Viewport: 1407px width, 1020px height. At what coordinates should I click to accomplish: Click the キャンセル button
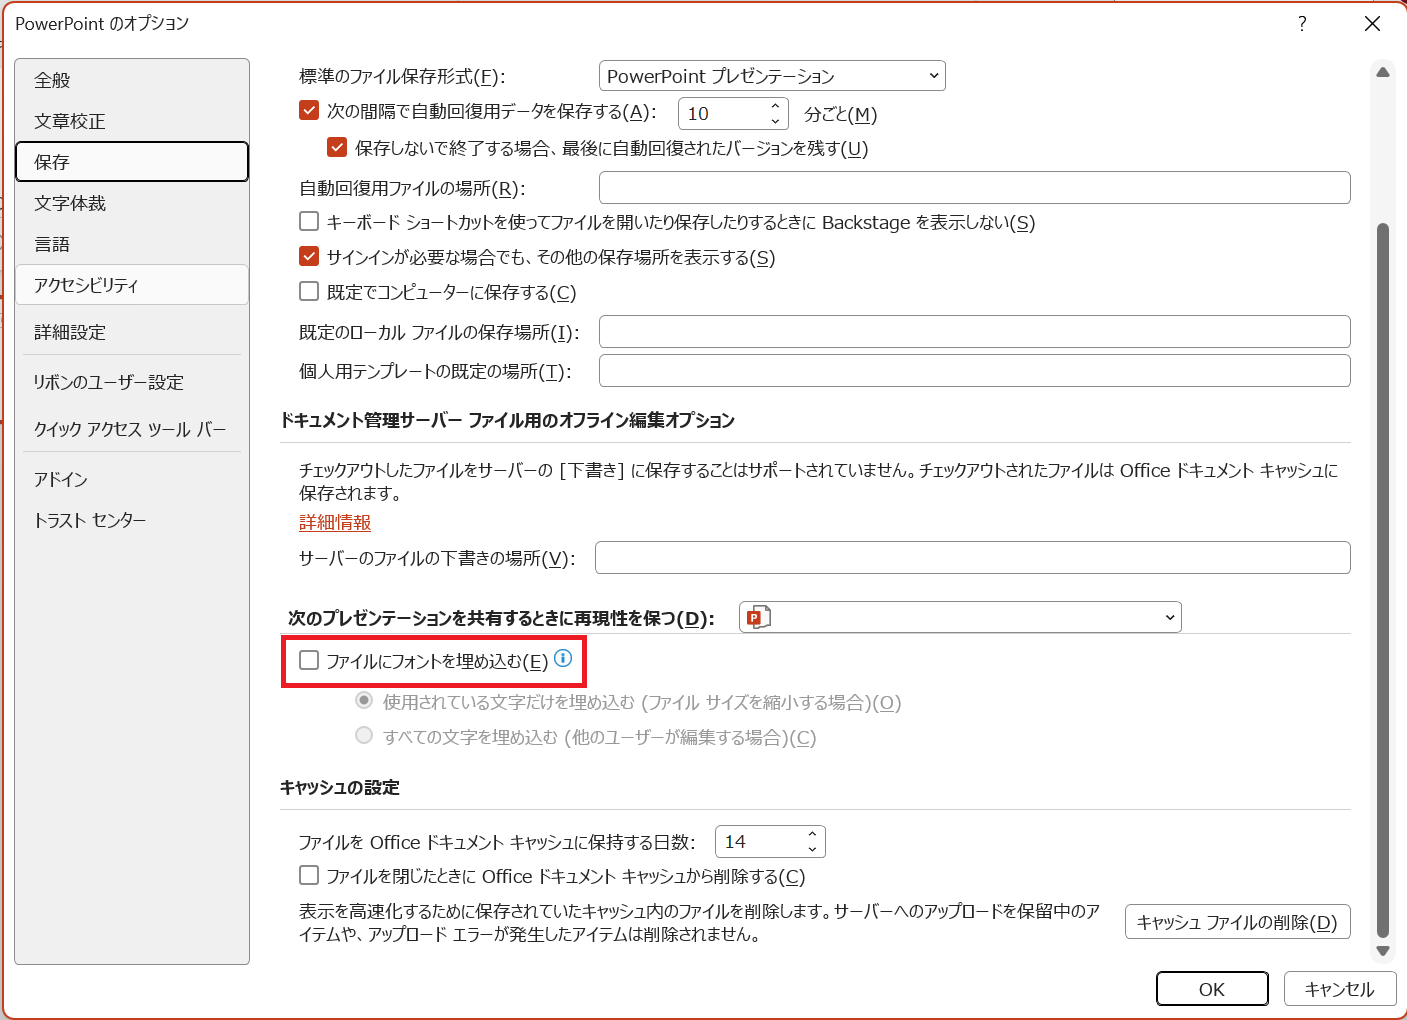1340,989
